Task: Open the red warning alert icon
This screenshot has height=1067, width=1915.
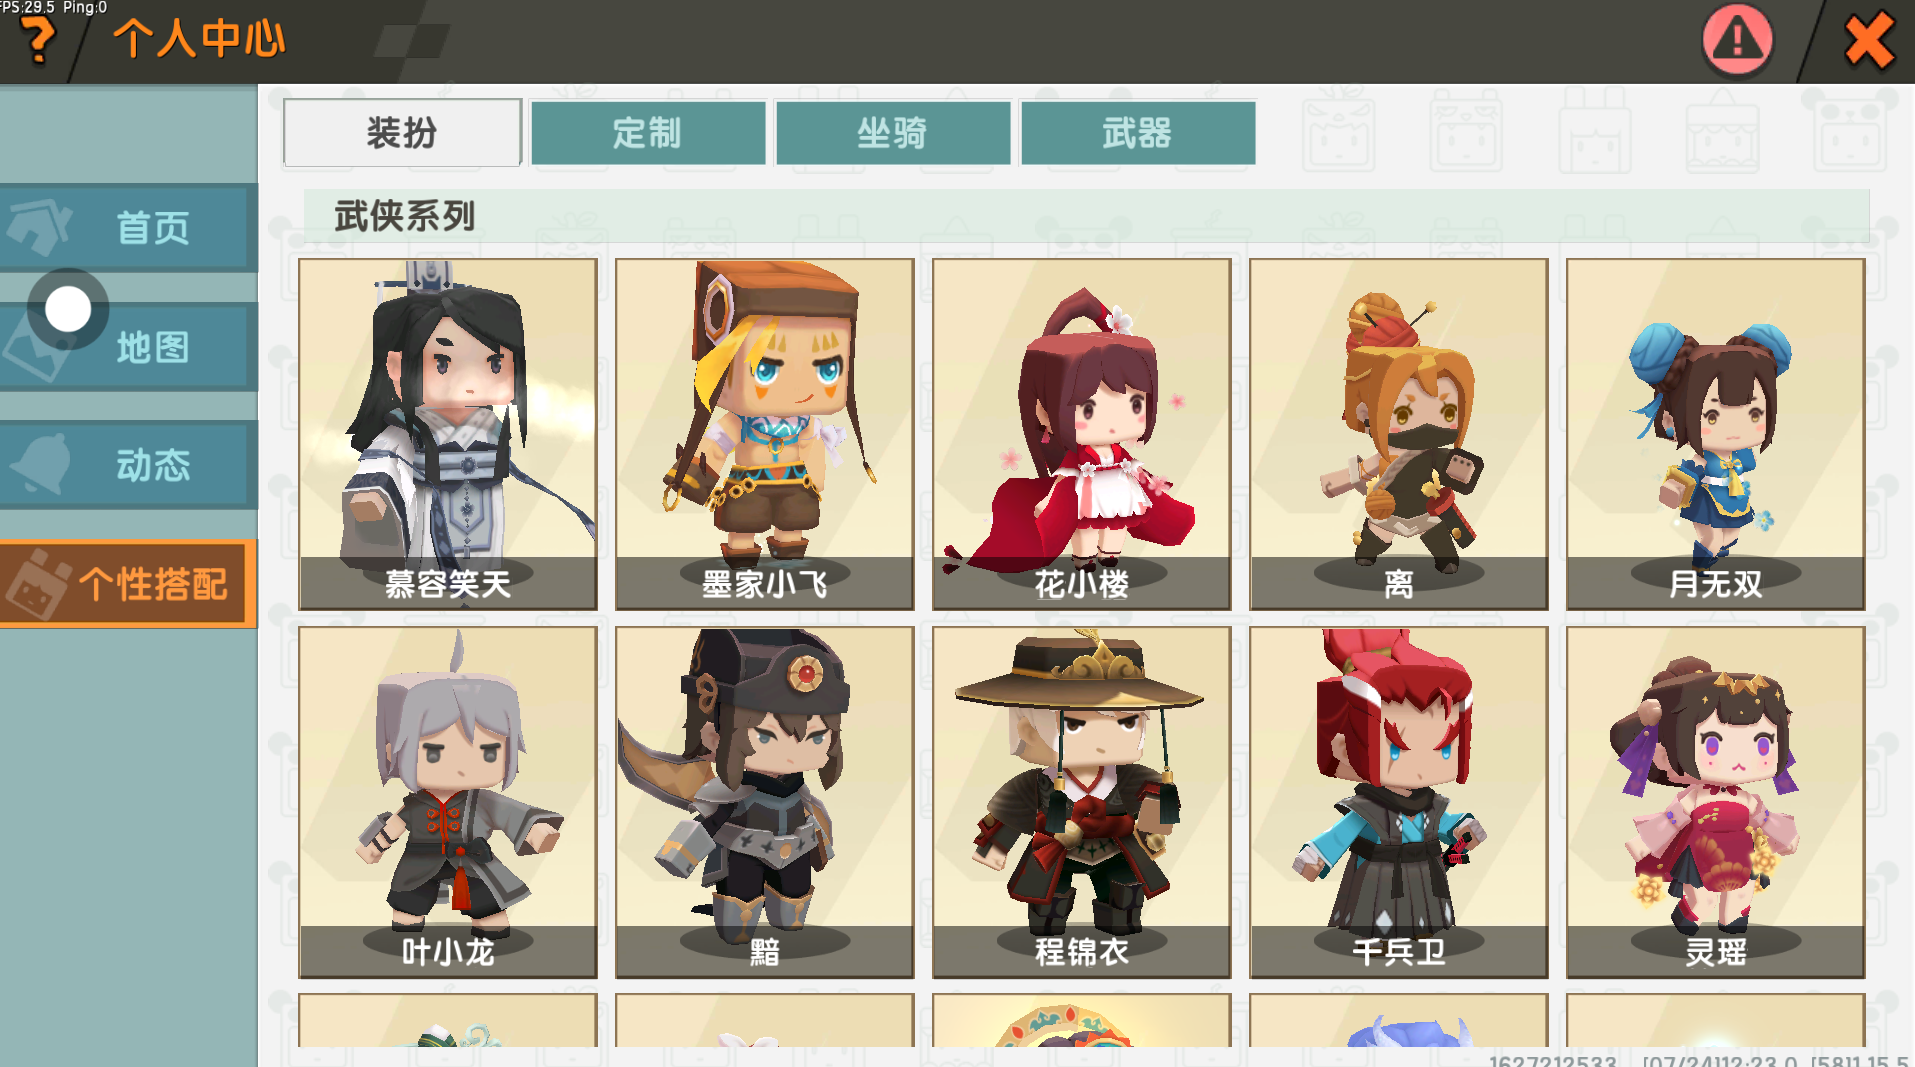Action: point(1737,40)
